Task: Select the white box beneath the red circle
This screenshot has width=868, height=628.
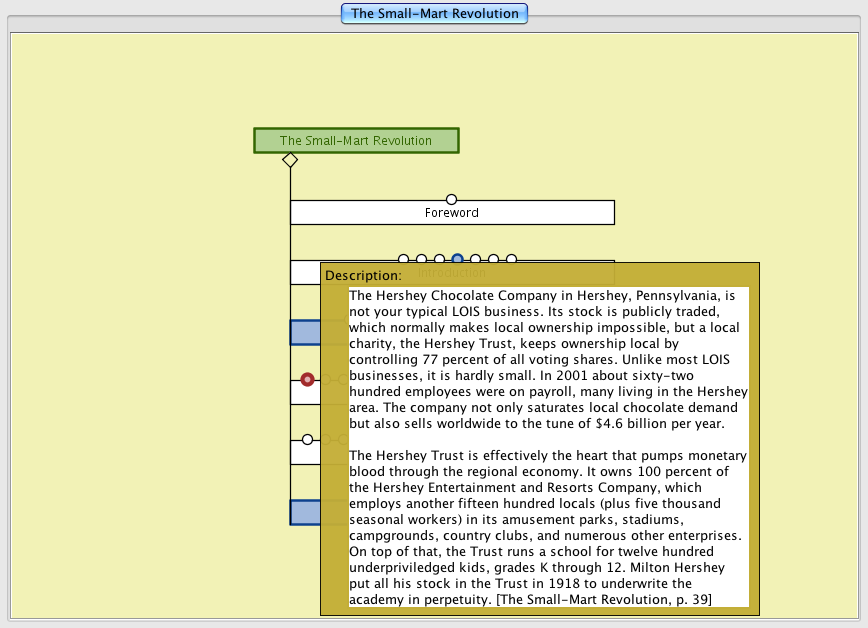Action: tap(304, 393)
